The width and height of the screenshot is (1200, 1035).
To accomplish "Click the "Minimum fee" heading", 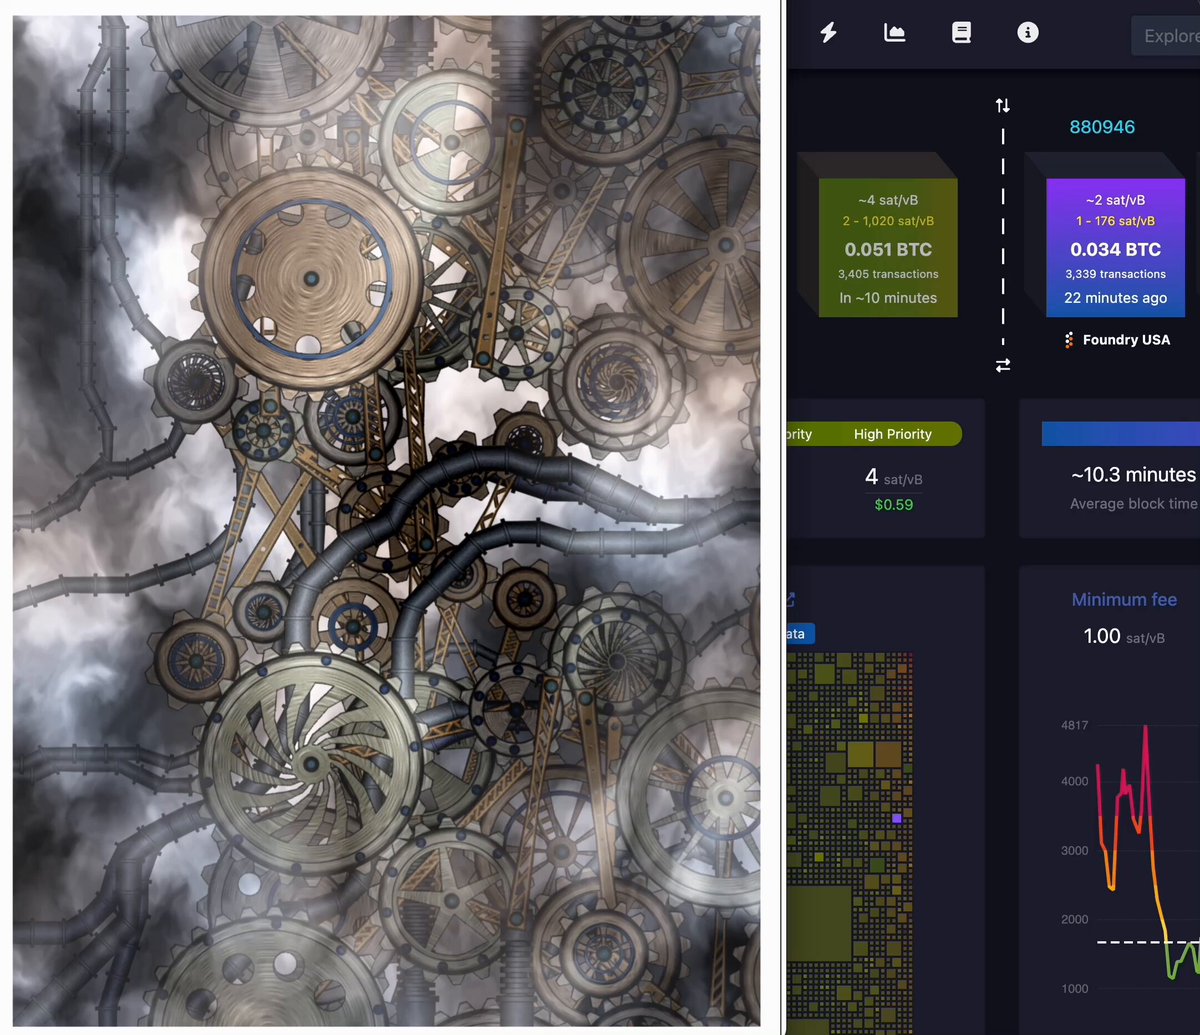I will [1124, 600].
